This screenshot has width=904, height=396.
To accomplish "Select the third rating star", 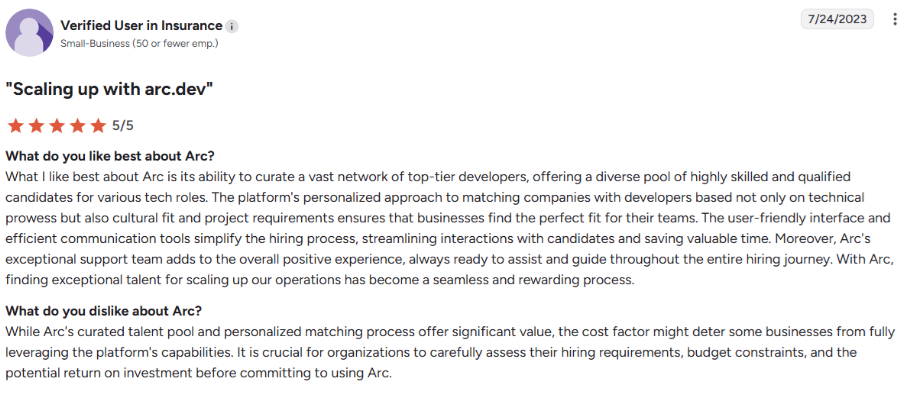I will coord(56,125).
